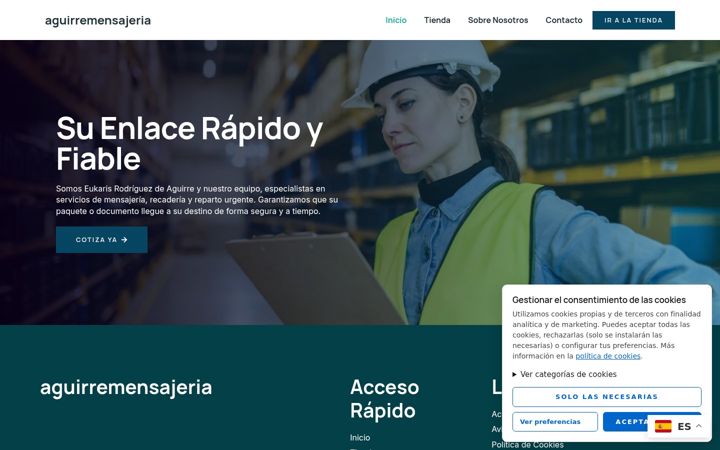Click Ver preferencias in cookie dialog
720x450 pixels.
click(555, 422)
